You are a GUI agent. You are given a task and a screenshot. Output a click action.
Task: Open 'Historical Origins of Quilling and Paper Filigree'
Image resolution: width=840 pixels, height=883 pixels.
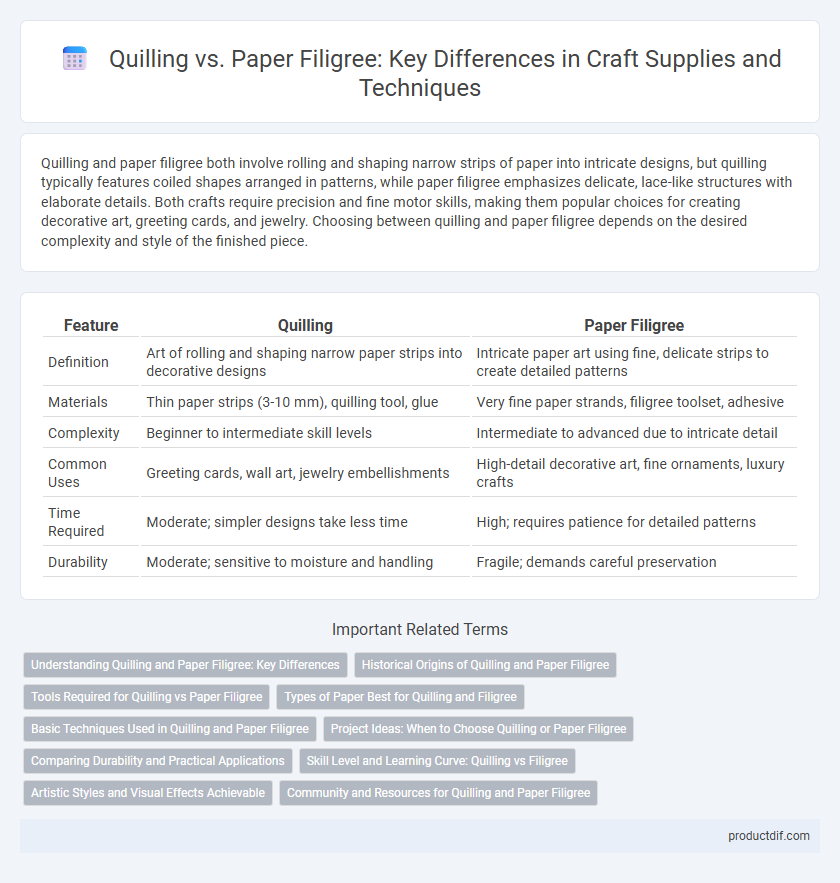click(x=485, y=665)
